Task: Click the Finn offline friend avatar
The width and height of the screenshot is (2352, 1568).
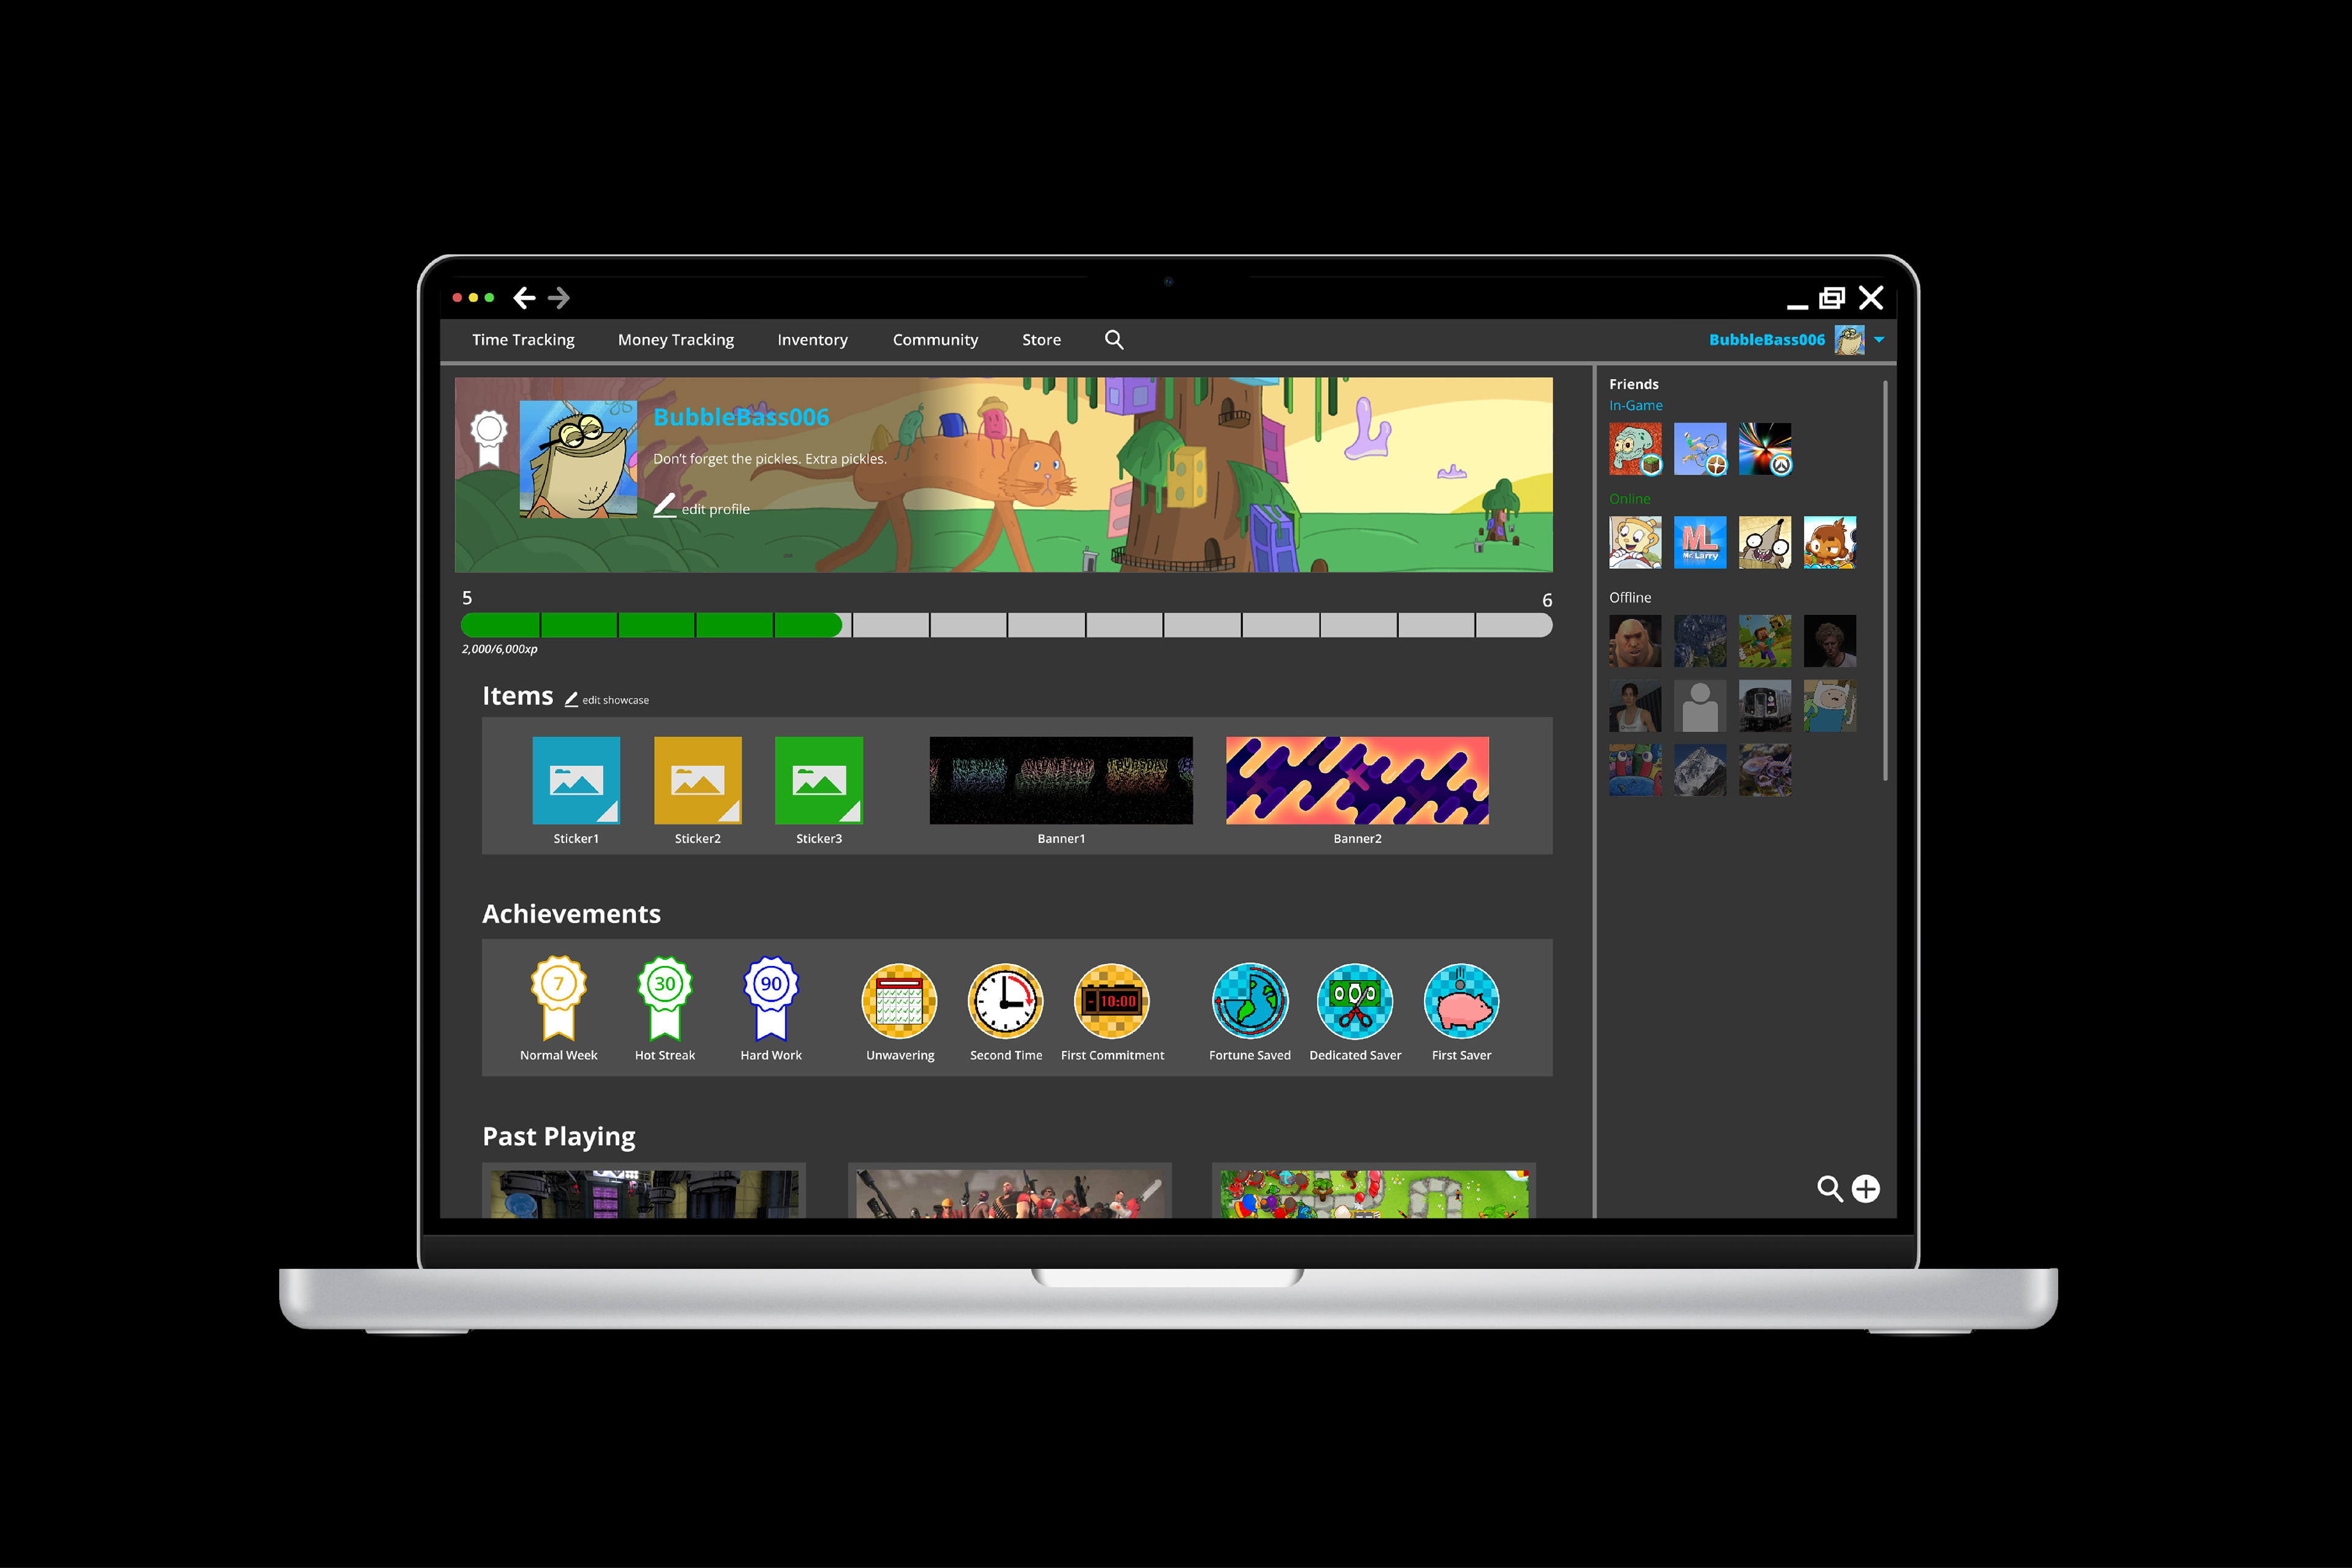Action: 1830,706
